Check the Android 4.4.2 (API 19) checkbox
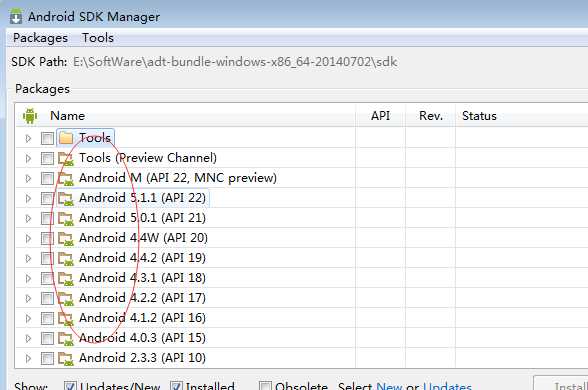Viewport: 588px width, 390px height. (x=47, y=258)
